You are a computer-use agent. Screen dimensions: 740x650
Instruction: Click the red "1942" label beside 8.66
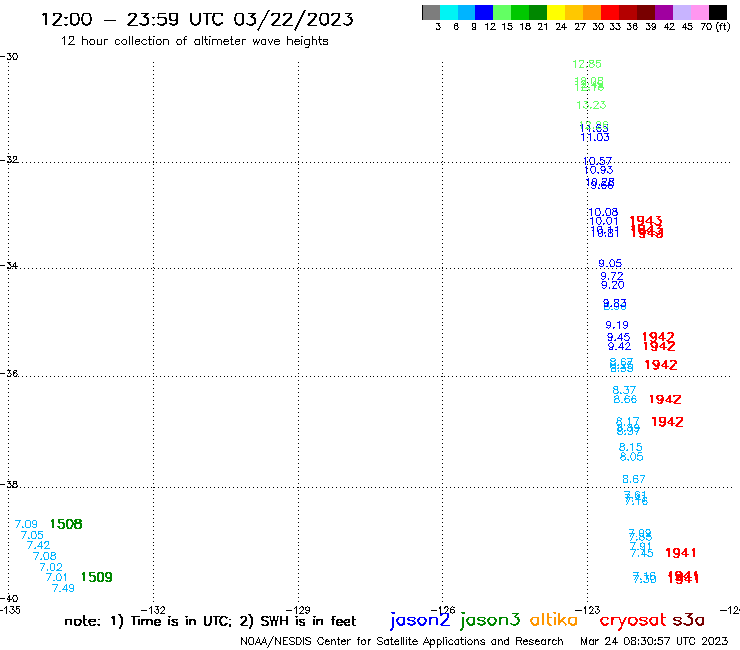[x=665, y=399]
